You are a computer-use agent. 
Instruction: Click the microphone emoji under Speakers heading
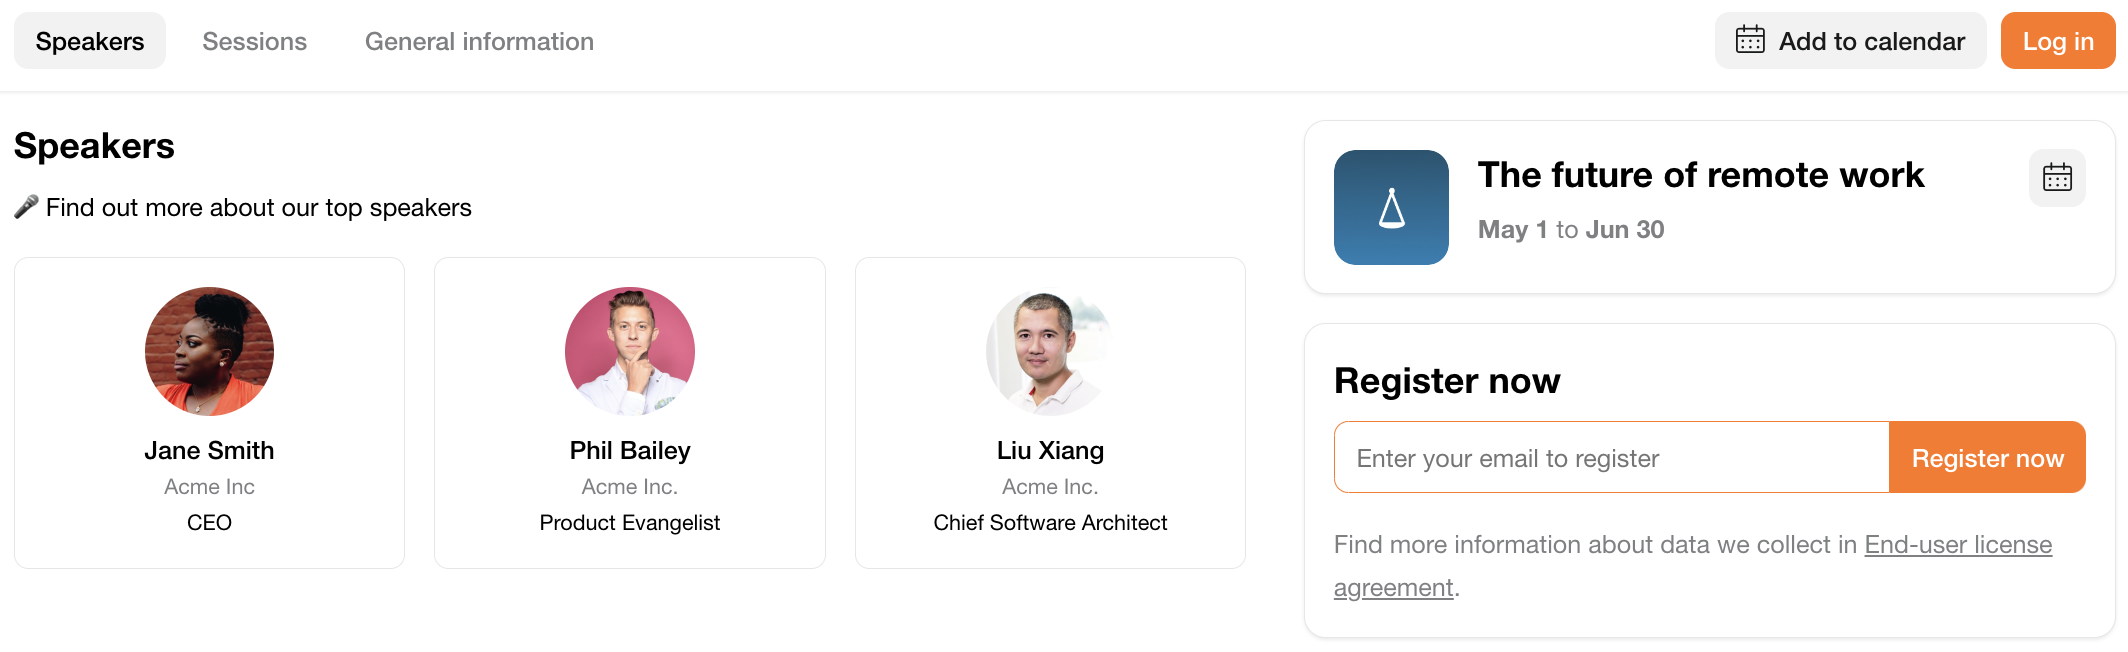(x=27, y=207)
